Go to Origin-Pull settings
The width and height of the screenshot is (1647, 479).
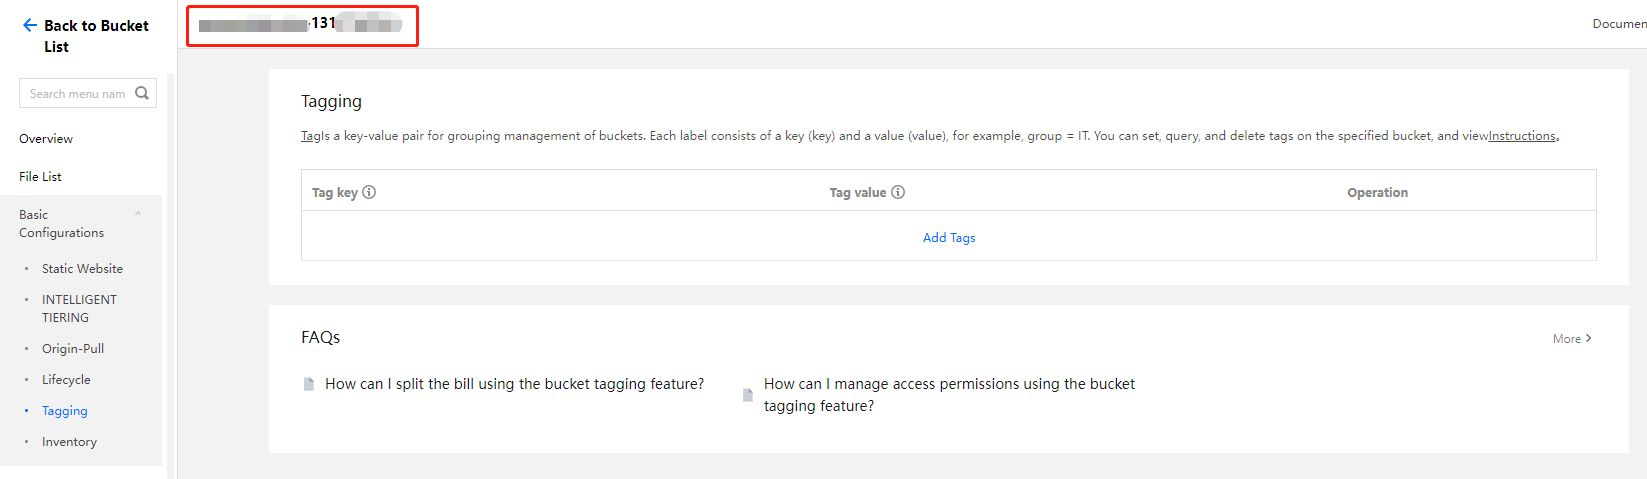click(73, 349)
